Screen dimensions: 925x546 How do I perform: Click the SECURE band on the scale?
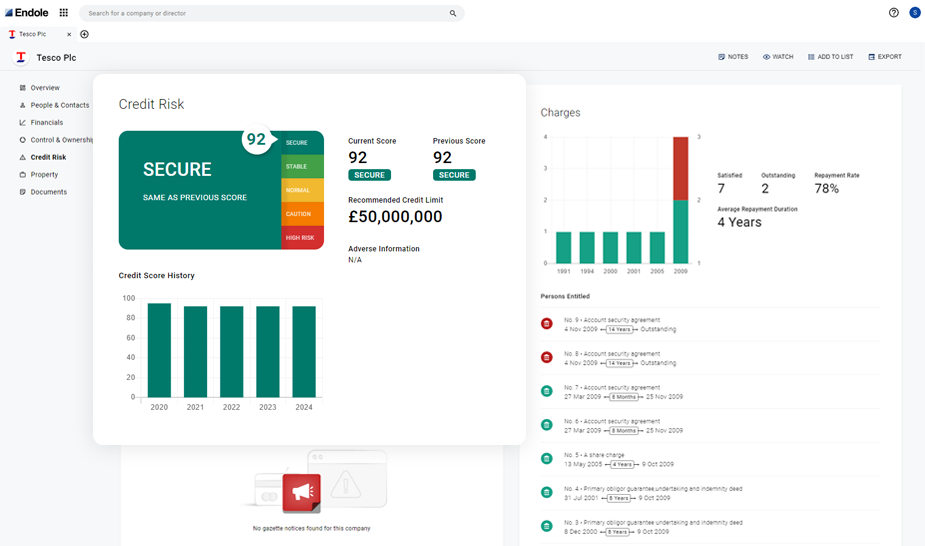tap(302, 143)
